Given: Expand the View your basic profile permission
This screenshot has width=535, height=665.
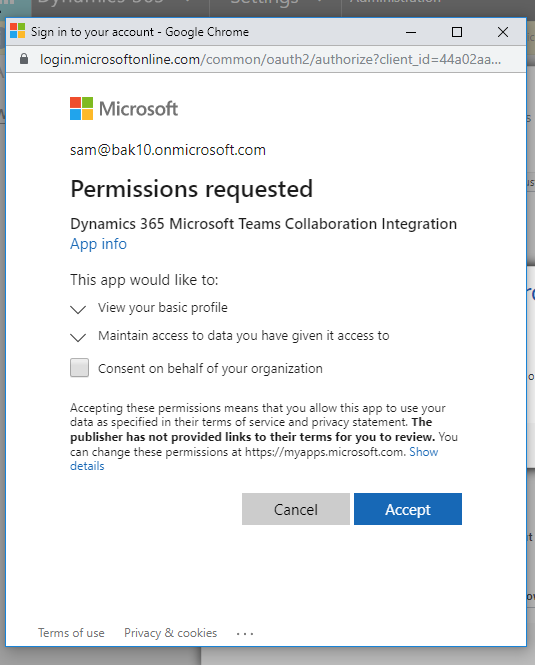Looking at the screenshot, I should (78, 309).
